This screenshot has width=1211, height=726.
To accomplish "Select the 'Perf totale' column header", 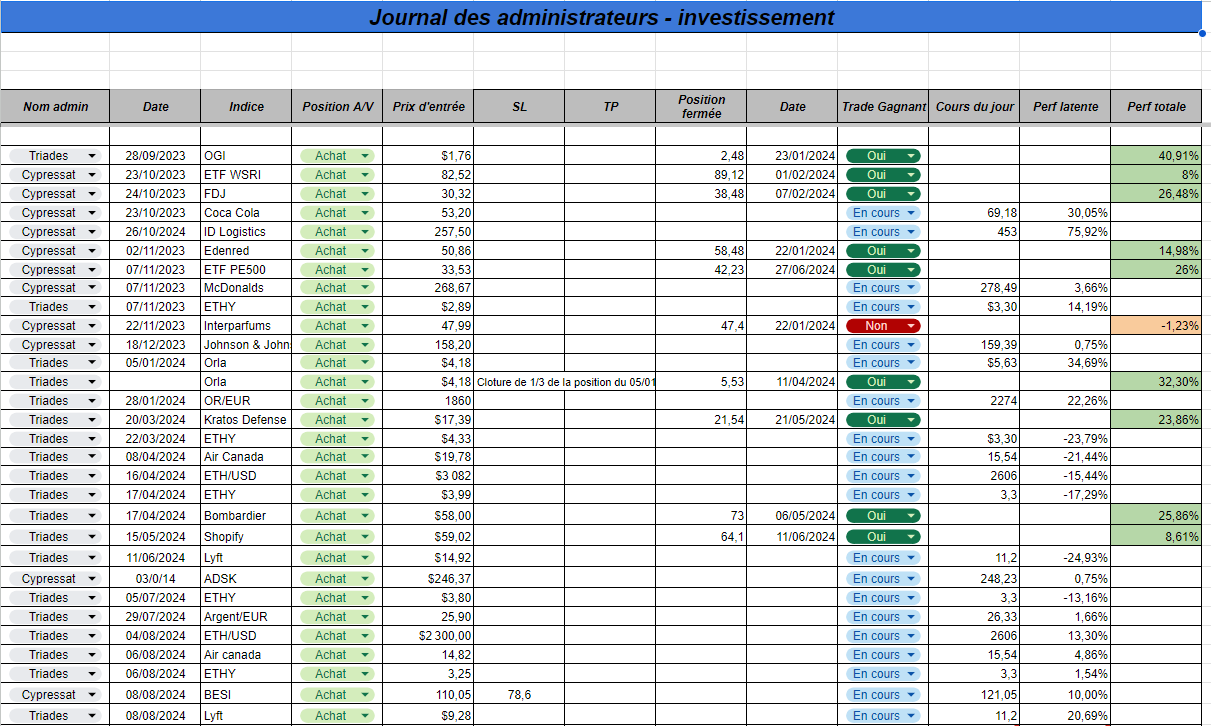I will pyautogui.click(x=1156, y=107).
